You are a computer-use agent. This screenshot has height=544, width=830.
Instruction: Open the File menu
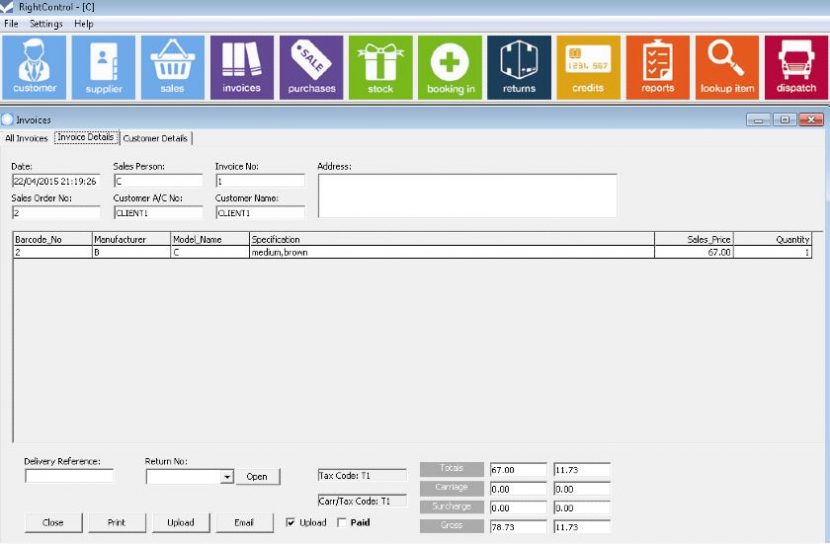point(11,24)
